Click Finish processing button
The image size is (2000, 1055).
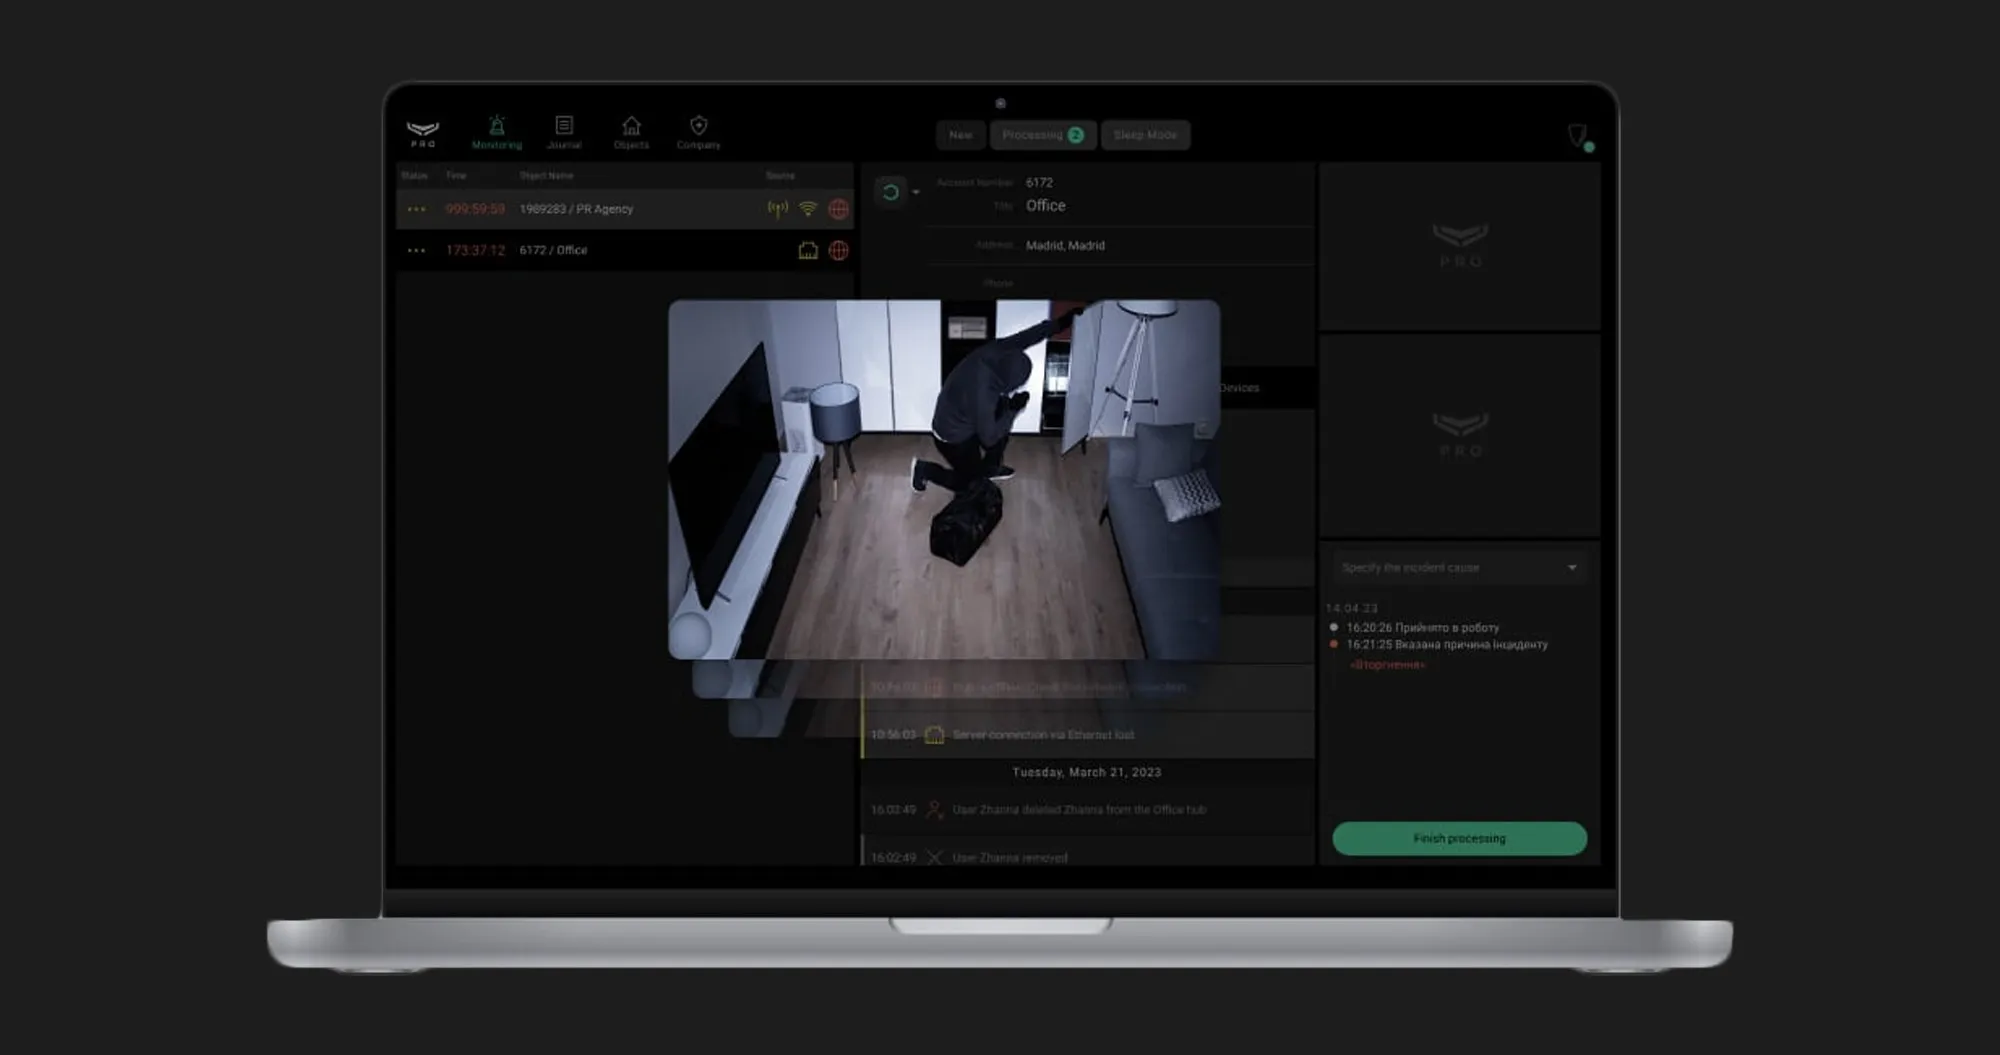coord(1459,838)
